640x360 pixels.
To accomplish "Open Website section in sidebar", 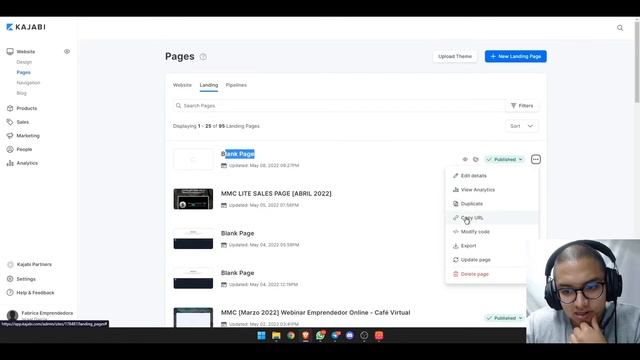I will point(25,51).
